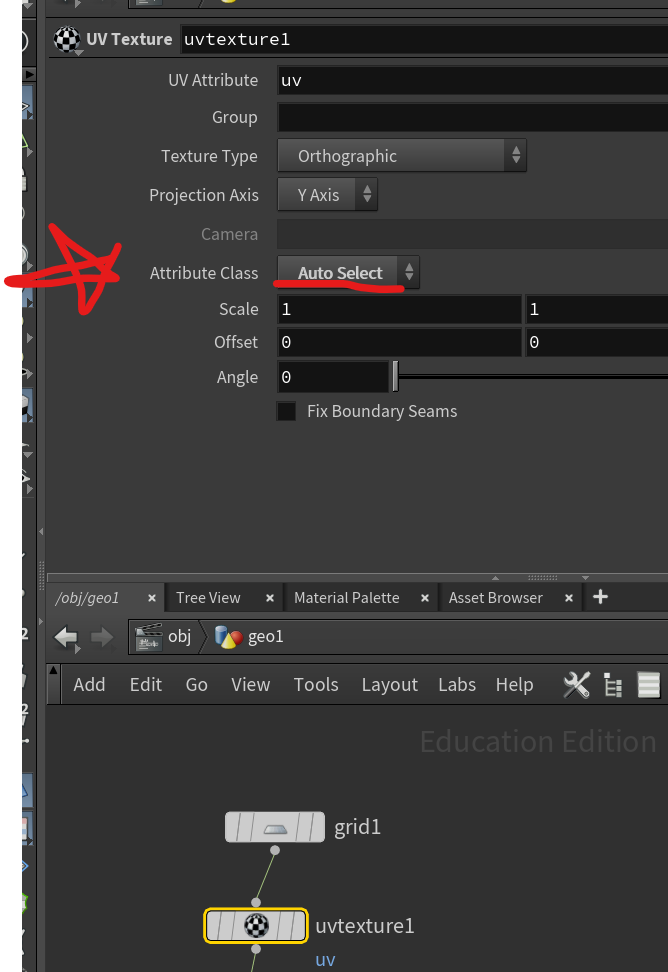Collapse the pane with the left-edge arrow
The width and height of the screenshot is (668, 972).
coord(41,532)
